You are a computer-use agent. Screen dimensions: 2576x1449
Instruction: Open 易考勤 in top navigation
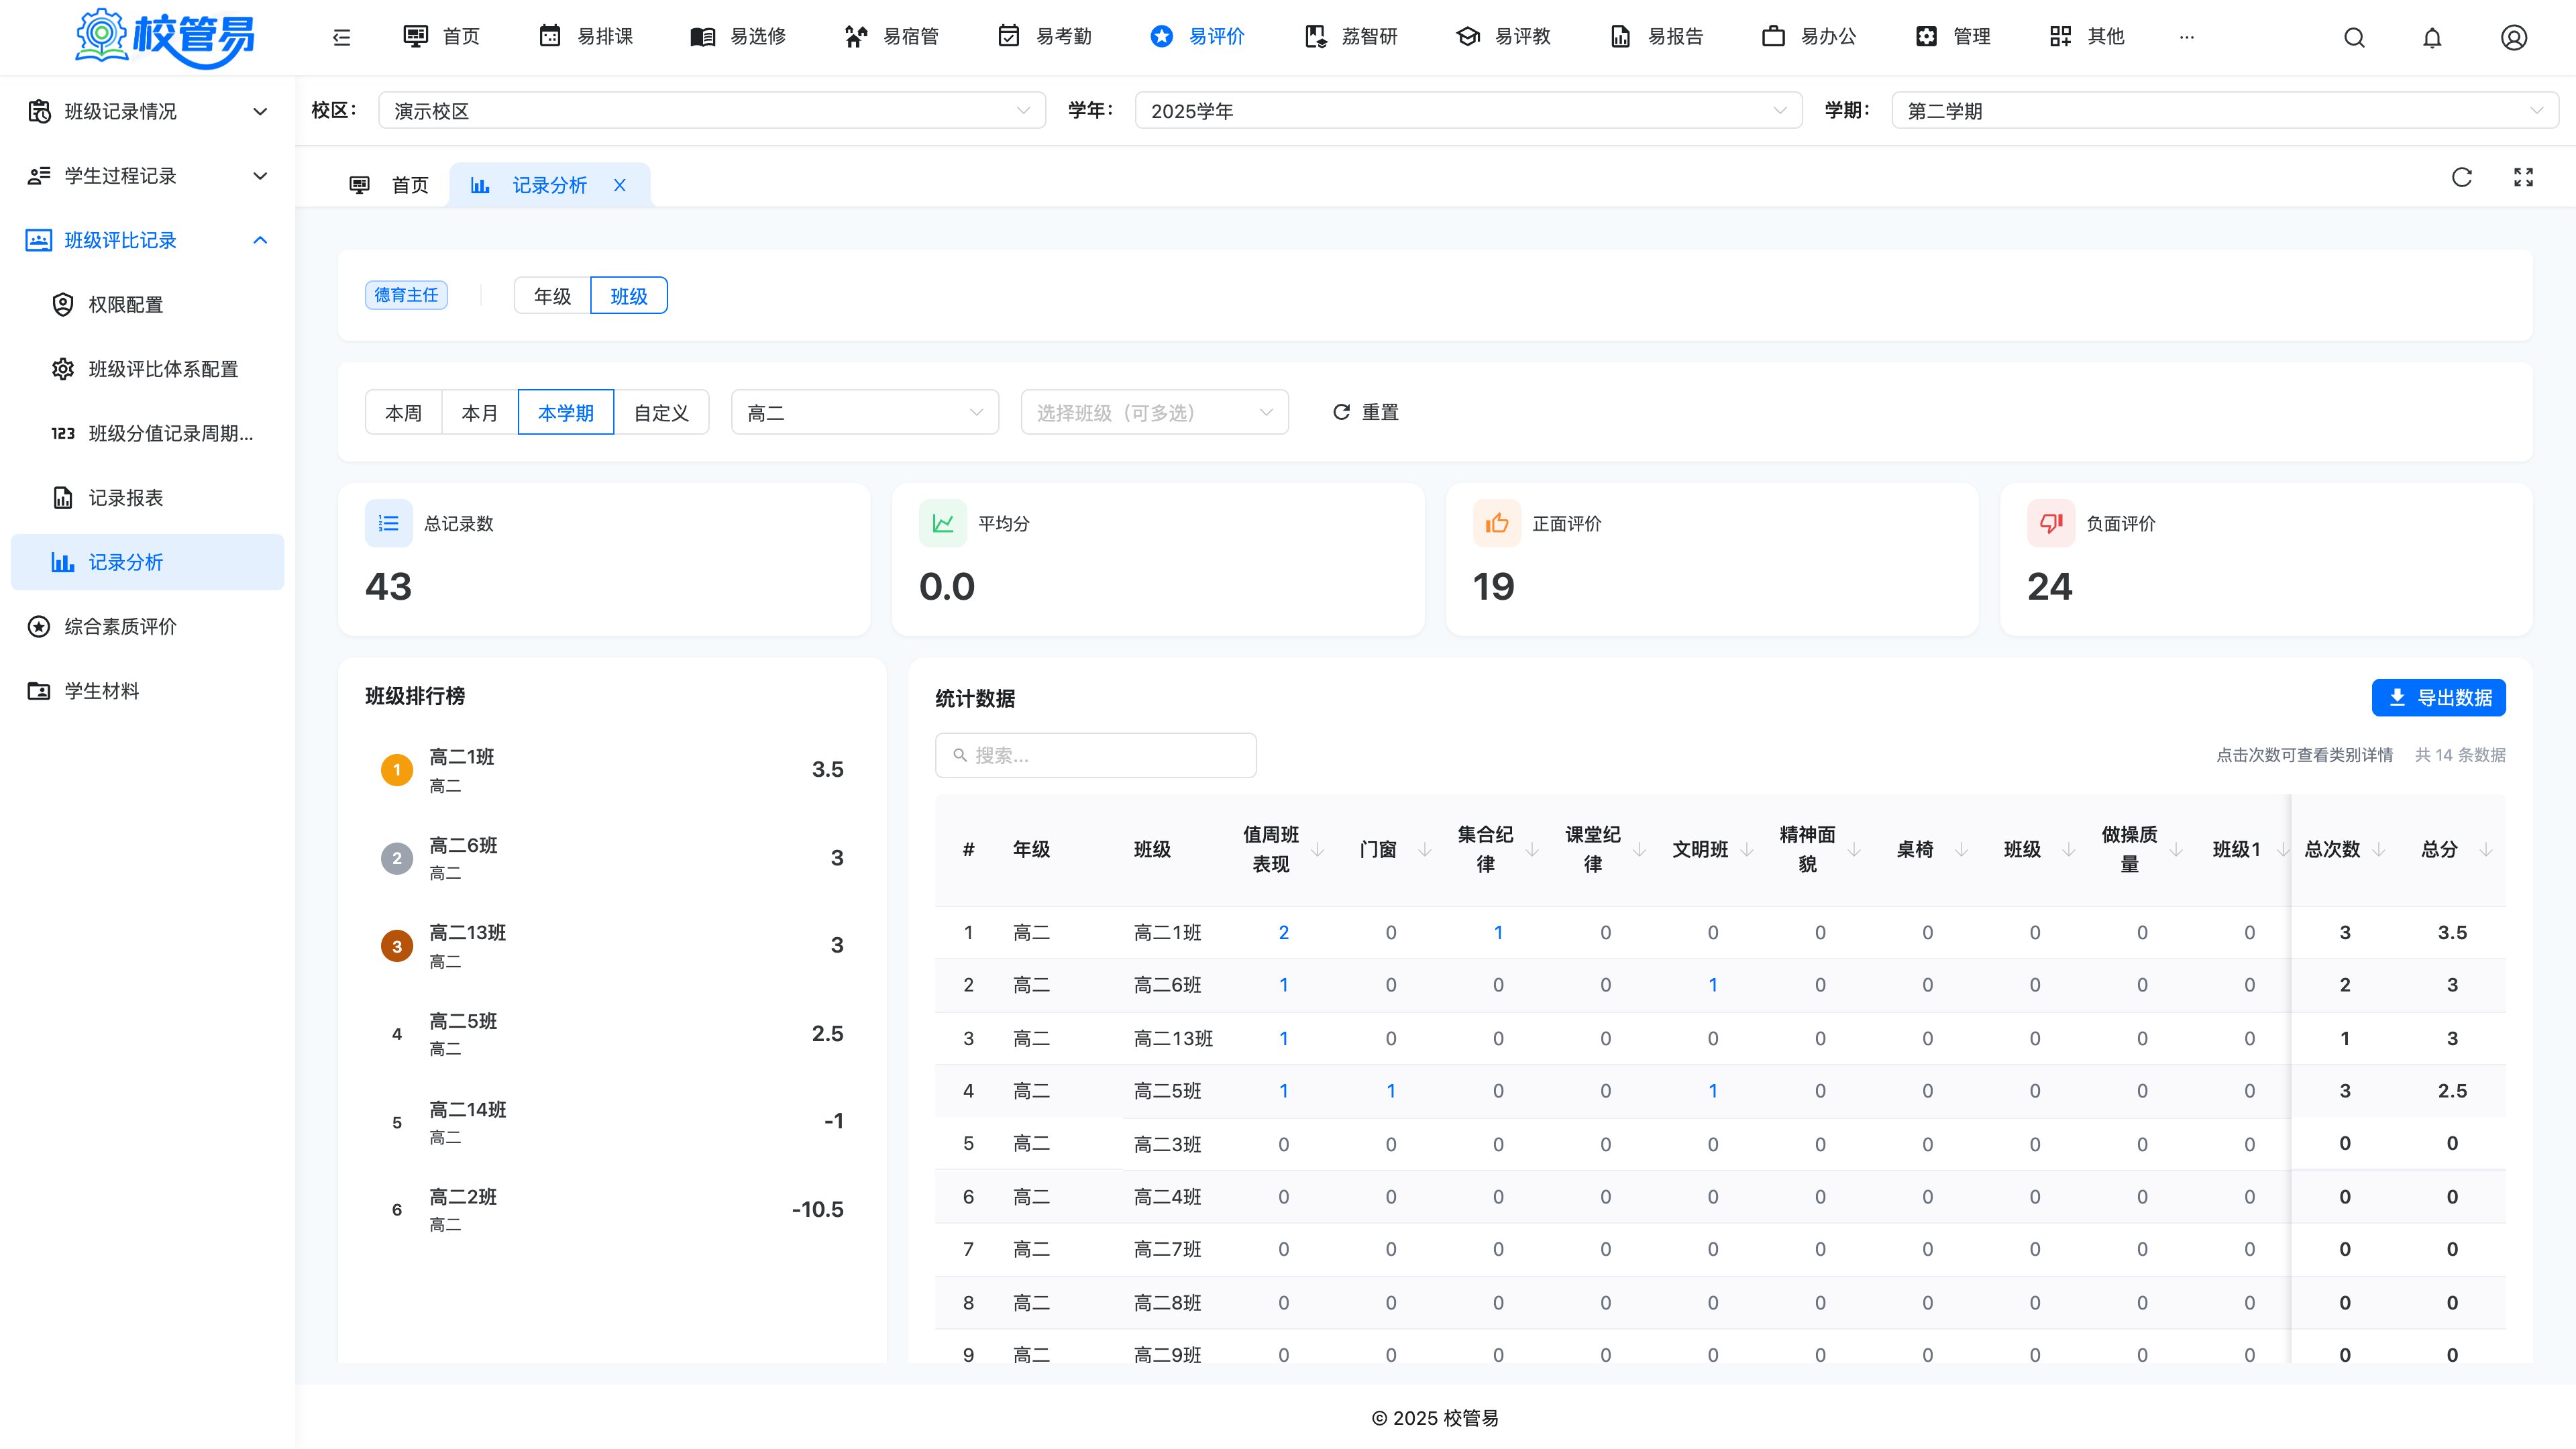(x=1045, y=37)
